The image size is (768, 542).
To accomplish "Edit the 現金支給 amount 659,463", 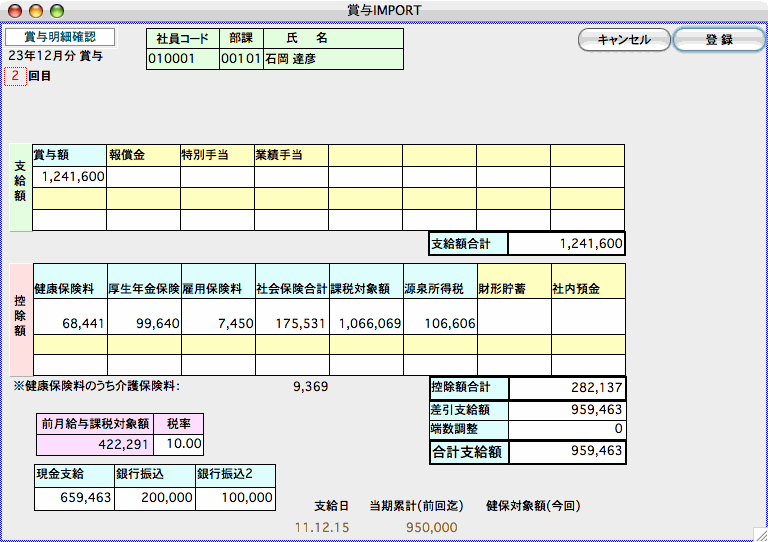I will [x=73, y=497].
